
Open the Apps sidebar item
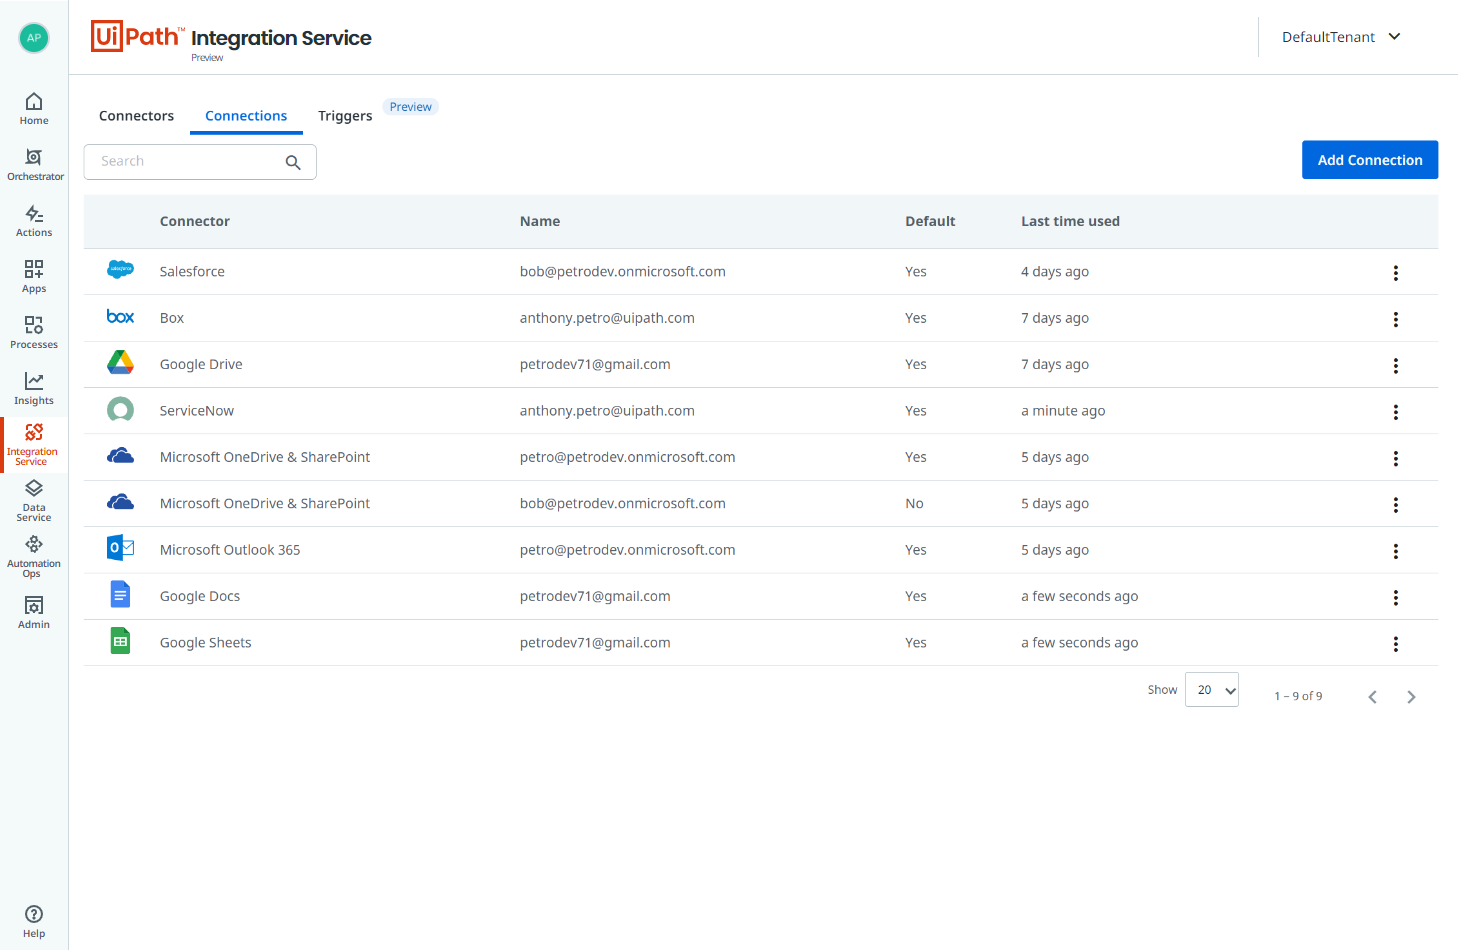coord(34,277)
